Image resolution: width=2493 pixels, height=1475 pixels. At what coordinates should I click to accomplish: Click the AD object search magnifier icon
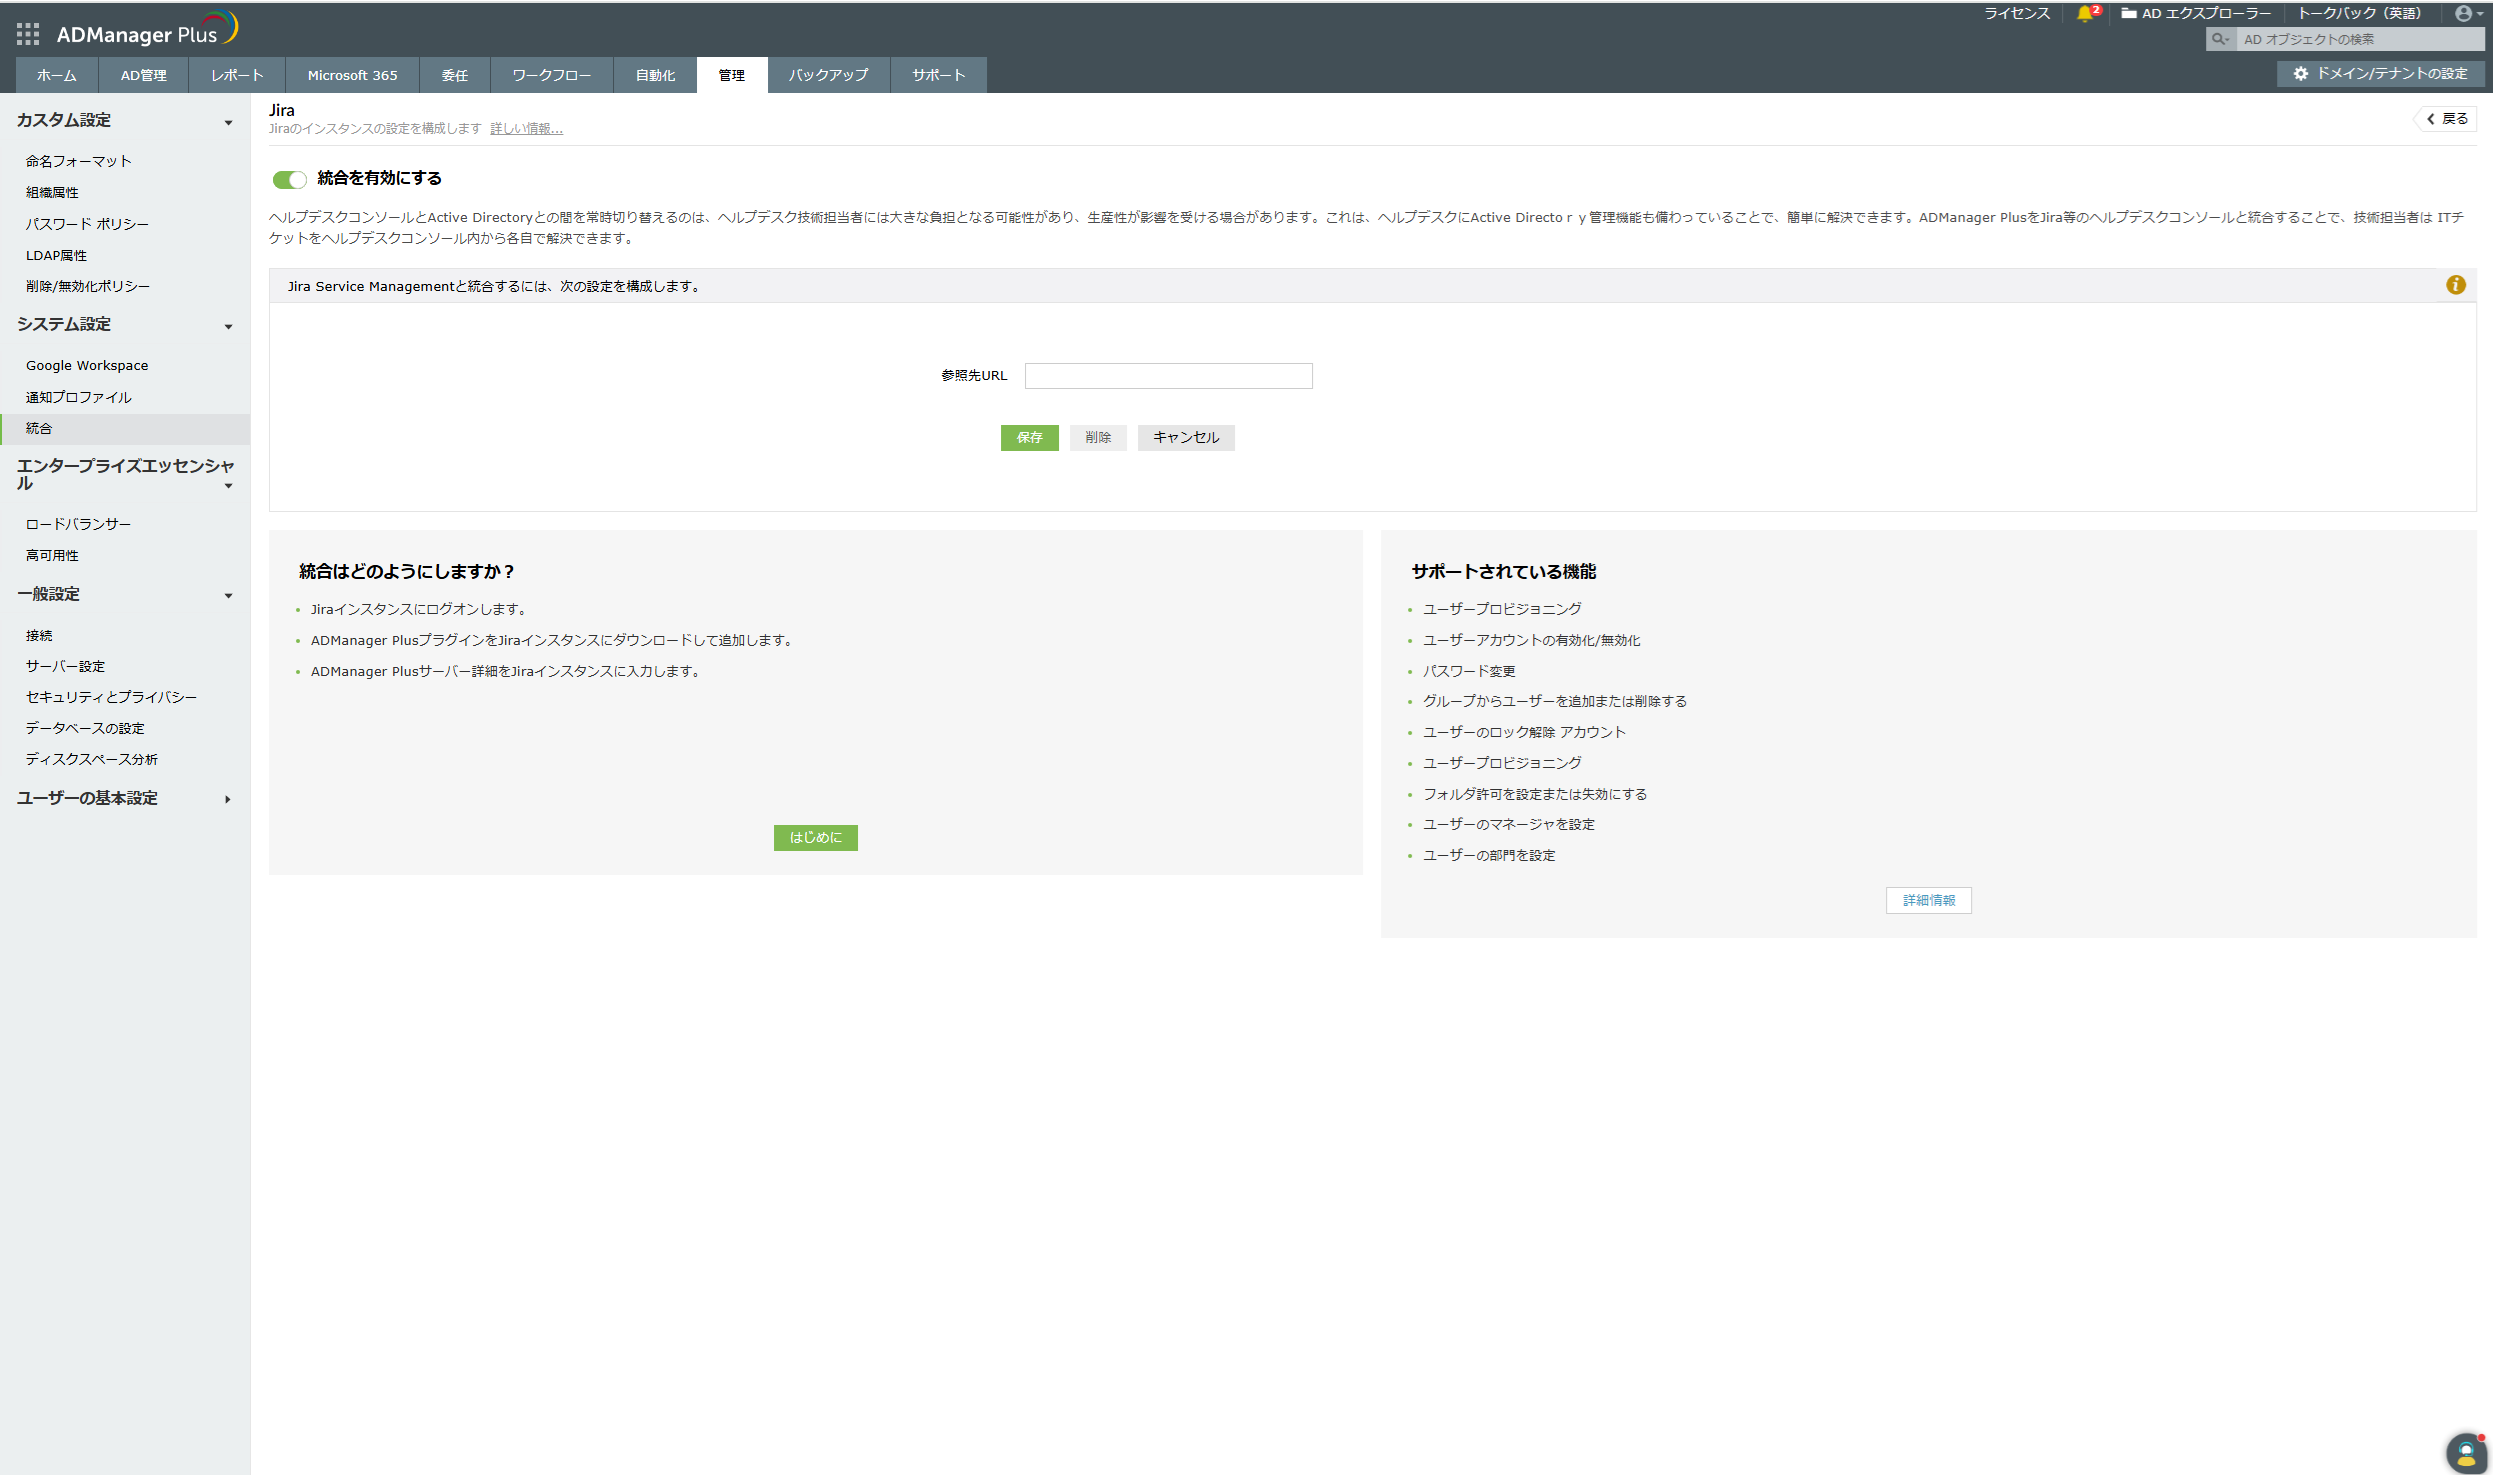click(x=2219, y=39)
